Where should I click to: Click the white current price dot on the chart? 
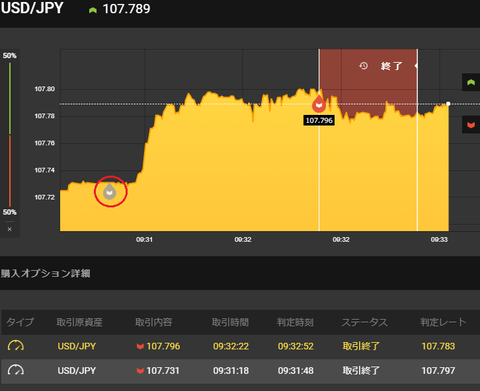point(448,104)
